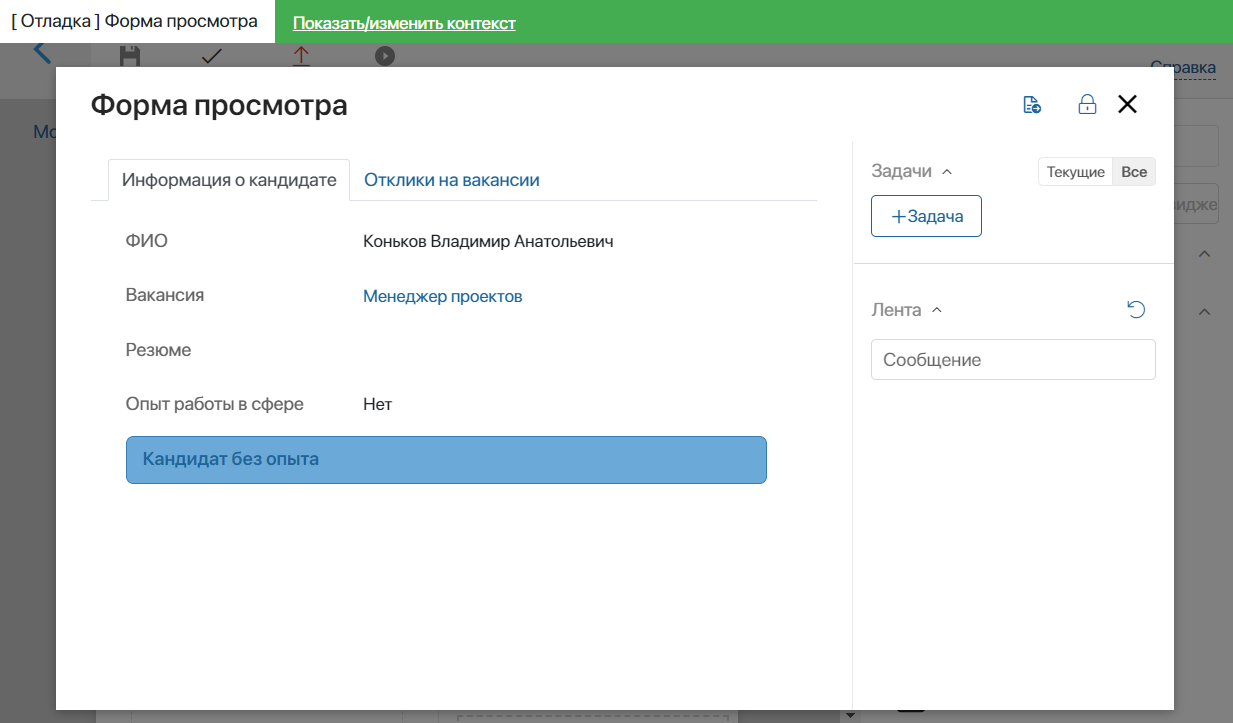This screenshot has width=1233, height=723.
Task: Click the name Коньков Владимир Анатольевич
Action: click(488, 241)
